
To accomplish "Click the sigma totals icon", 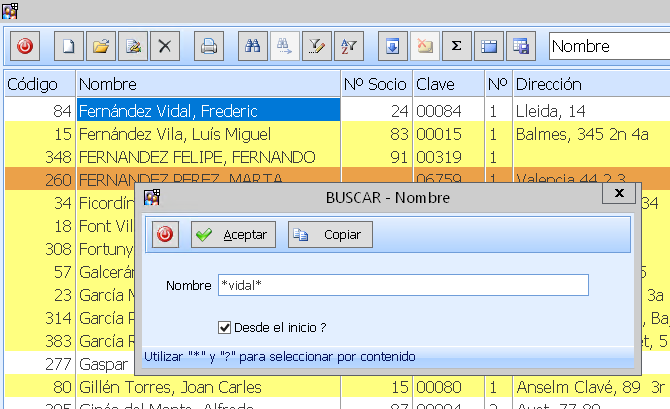I will point(457,46).
